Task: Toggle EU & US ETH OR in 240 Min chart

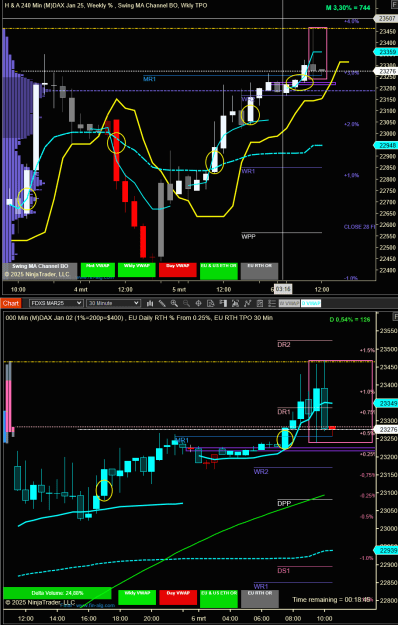Action: click(218, 271)
